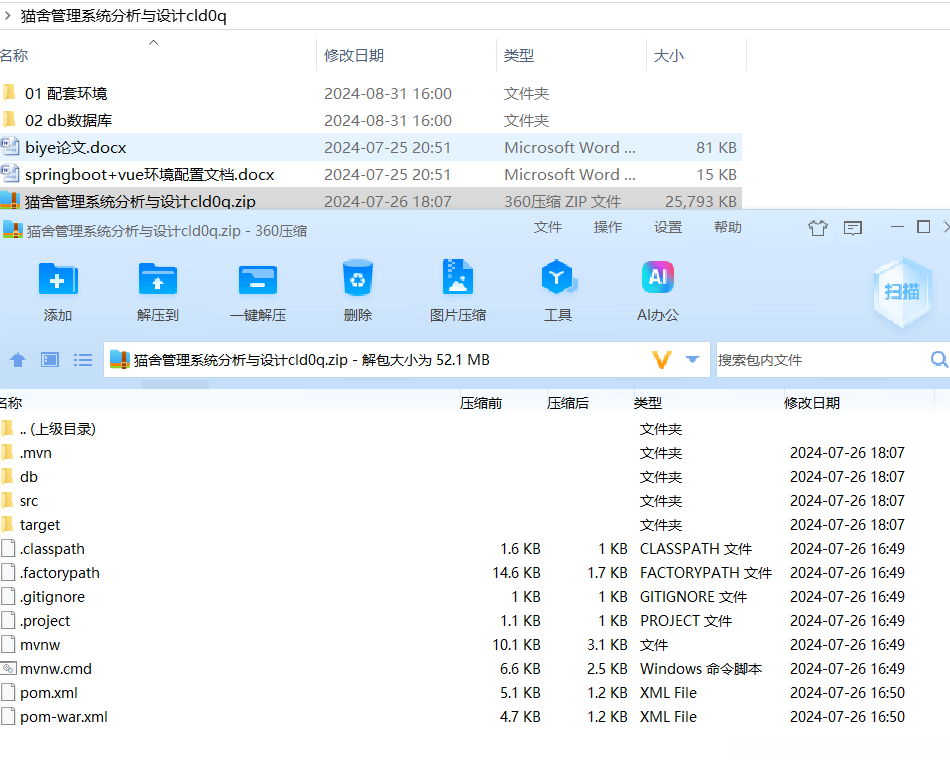Select the target folder in the archive
Screen dimensions: 950x766
click(x=475, y=525)
